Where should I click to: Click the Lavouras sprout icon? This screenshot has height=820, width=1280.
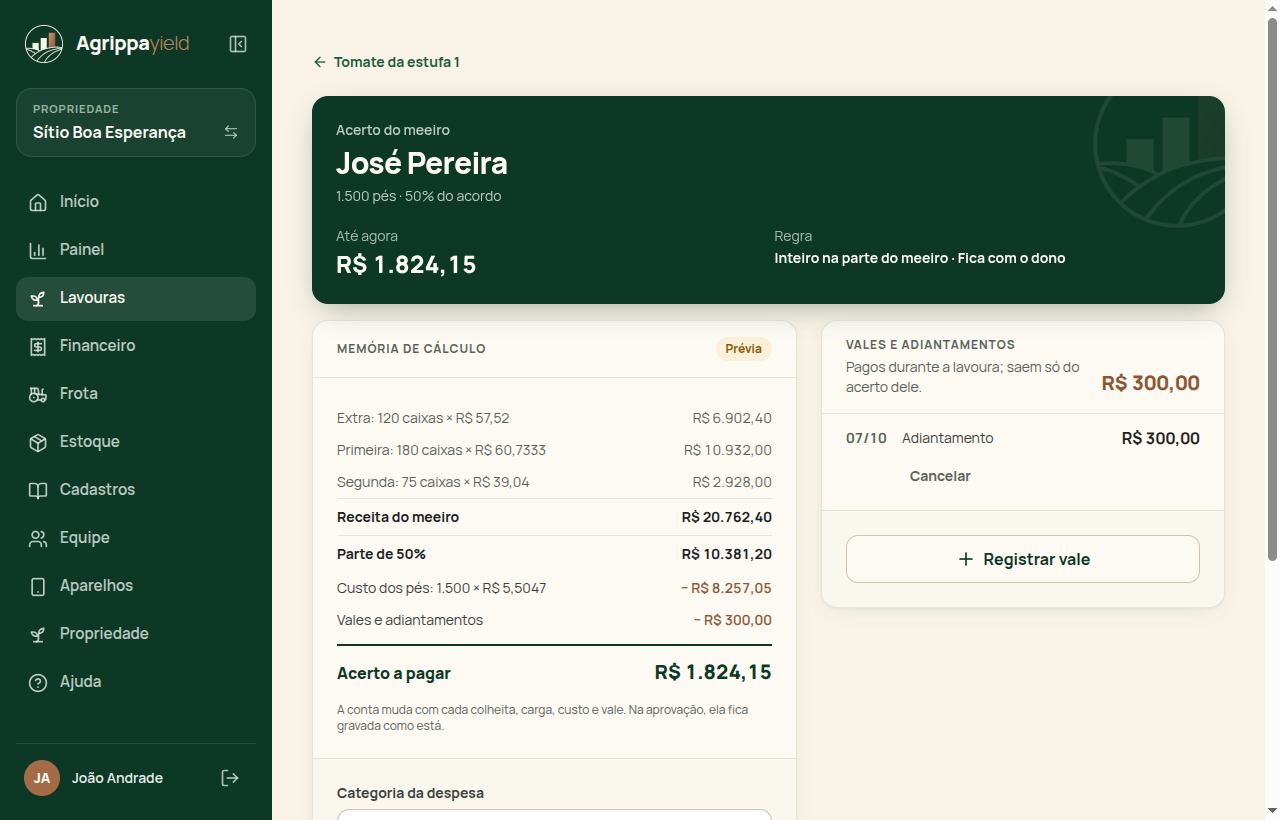click(x=38, y=298)
